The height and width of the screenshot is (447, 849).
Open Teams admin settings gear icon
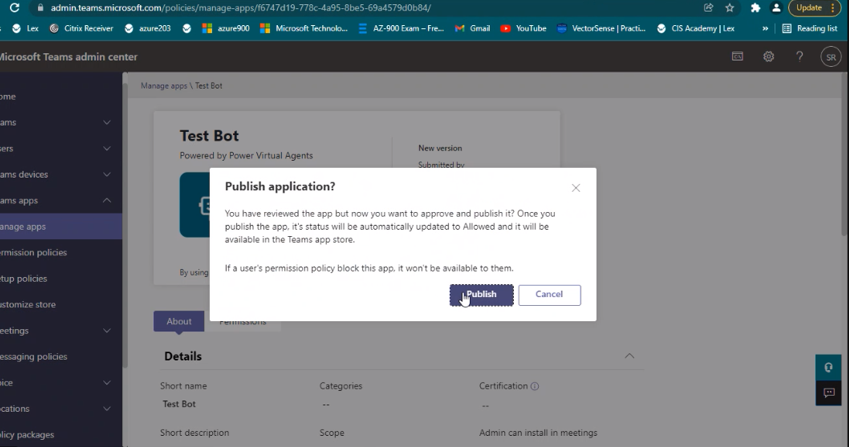tap(768, 56)
